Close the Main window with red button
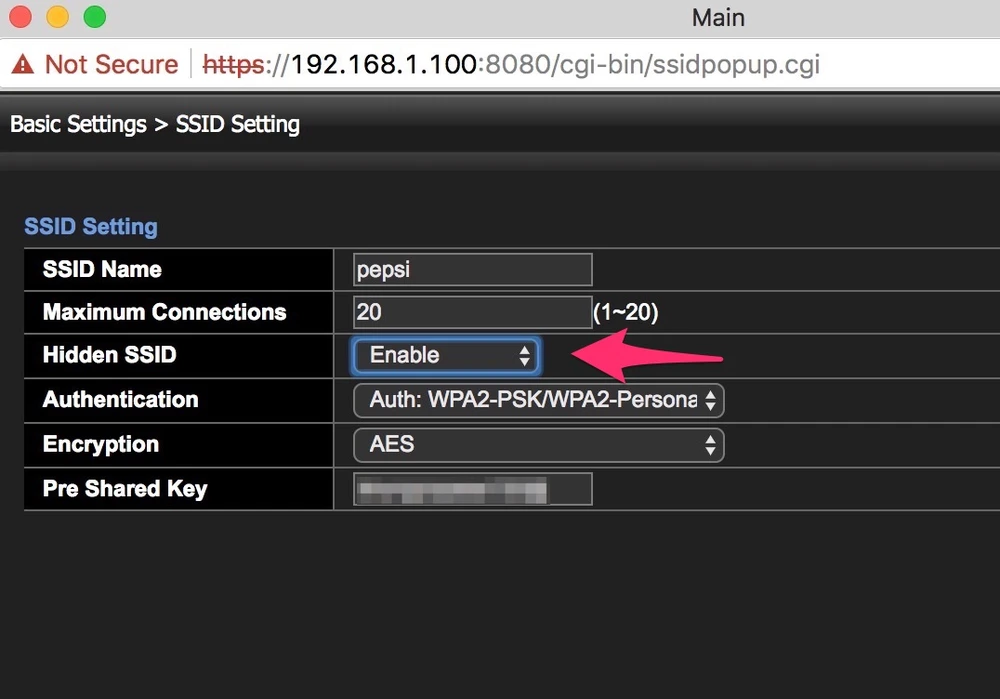The image size is (1000, 699). [x=22, y=17]
